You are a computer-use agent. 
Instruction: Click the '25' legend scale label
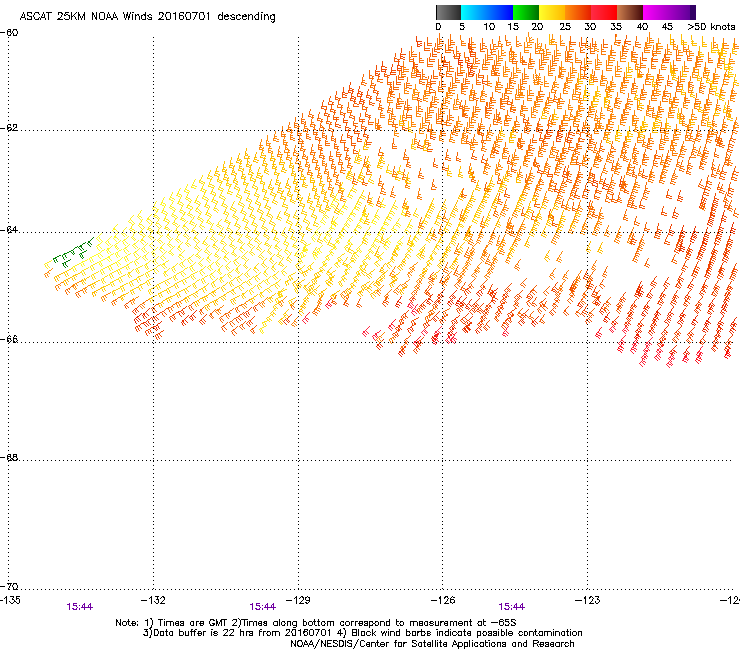tap(565, 27)
